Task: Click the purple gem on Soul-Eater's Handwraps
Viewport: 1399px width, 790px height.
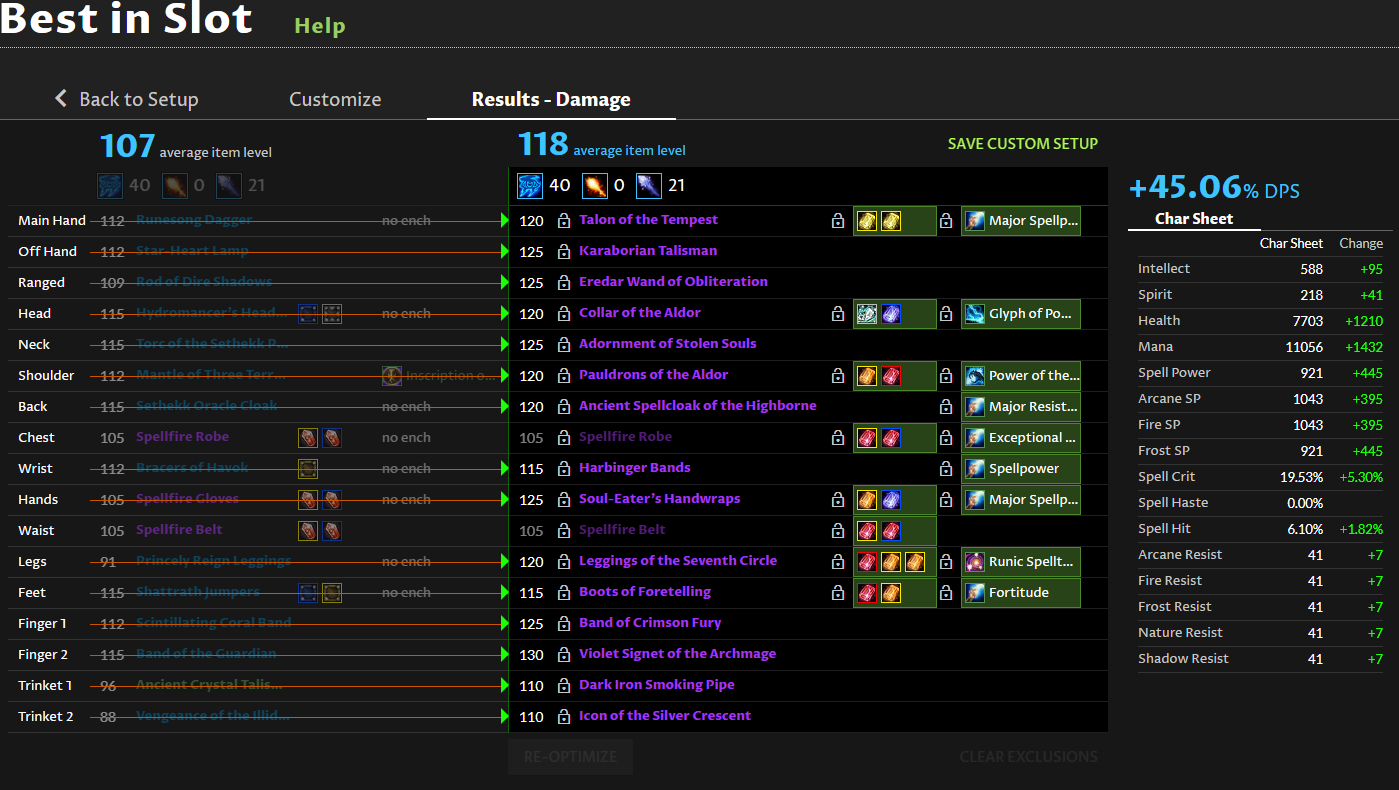Action: [891, 500]
